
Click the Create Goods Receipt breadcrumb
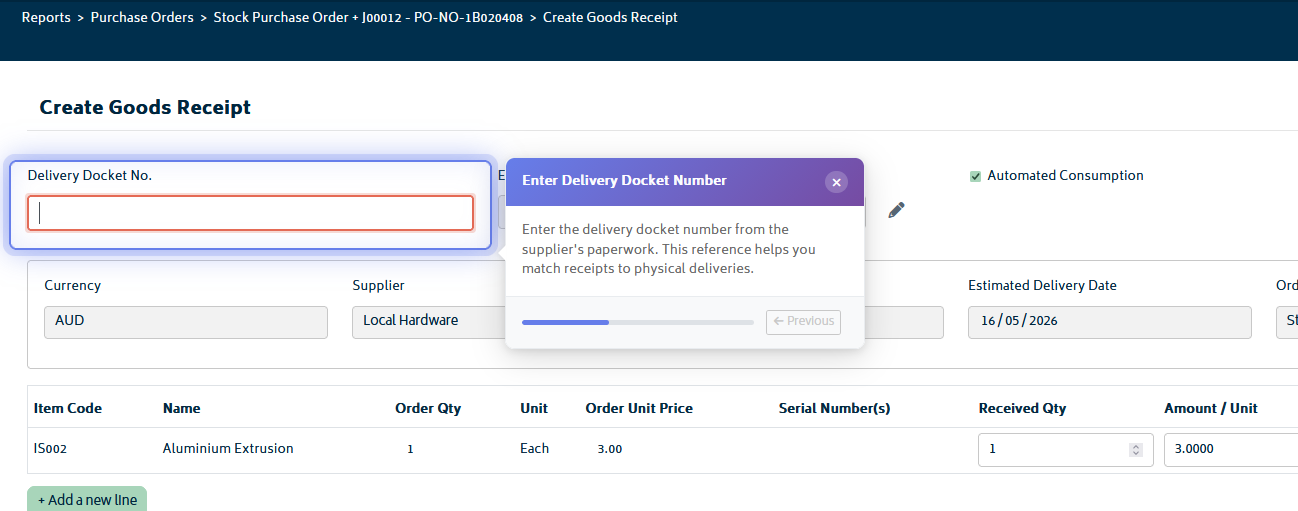tap(610, 18)
